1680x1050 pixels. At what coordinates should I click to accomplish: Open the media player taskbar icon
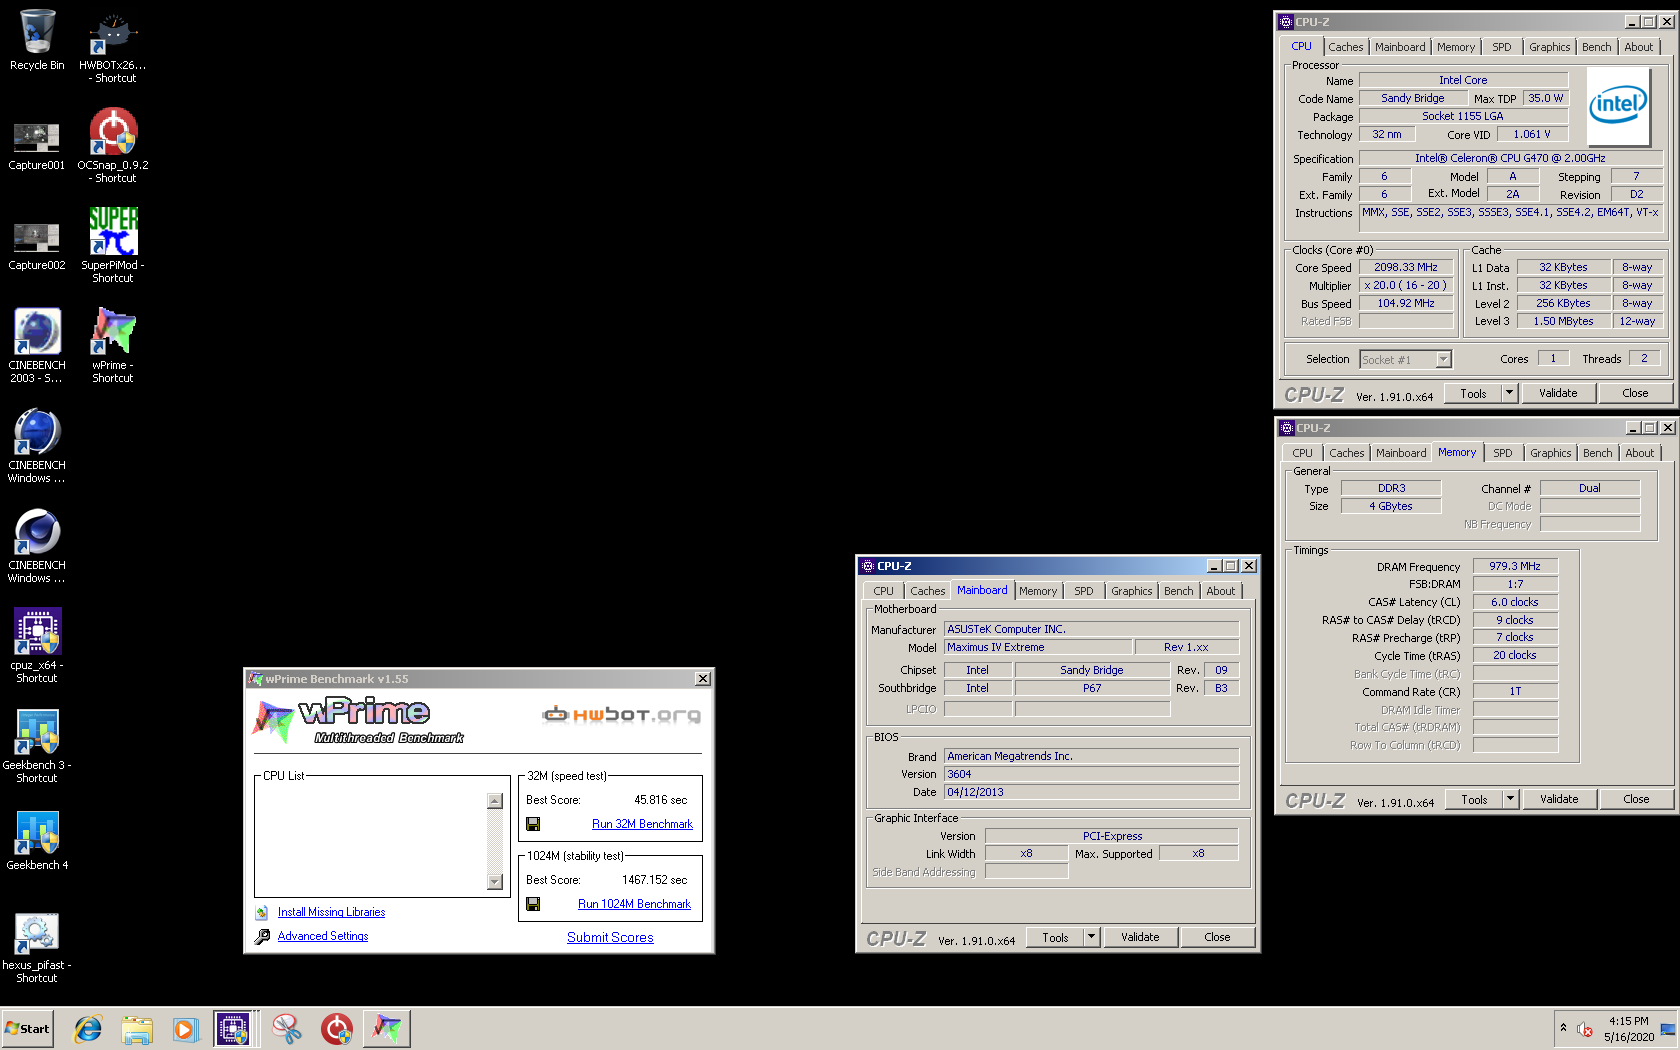(x=185, y=1028)
